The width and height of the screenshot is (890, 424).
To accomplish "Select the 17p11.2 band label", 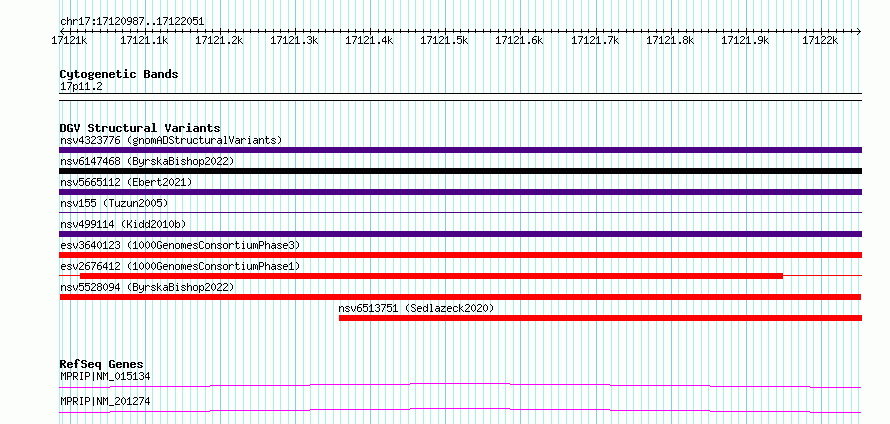I will click(81, 87).
